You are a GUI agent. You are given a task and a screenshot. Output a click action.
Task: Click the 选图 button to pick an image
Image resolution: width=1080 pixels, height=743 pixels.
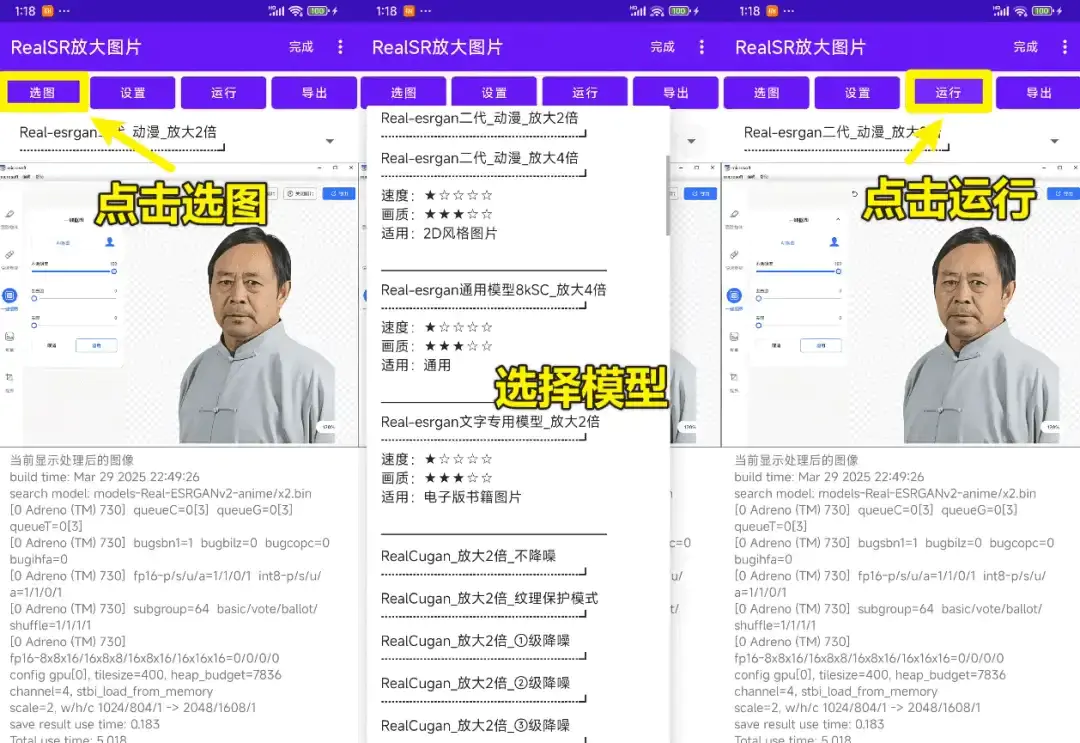(42, 91)
